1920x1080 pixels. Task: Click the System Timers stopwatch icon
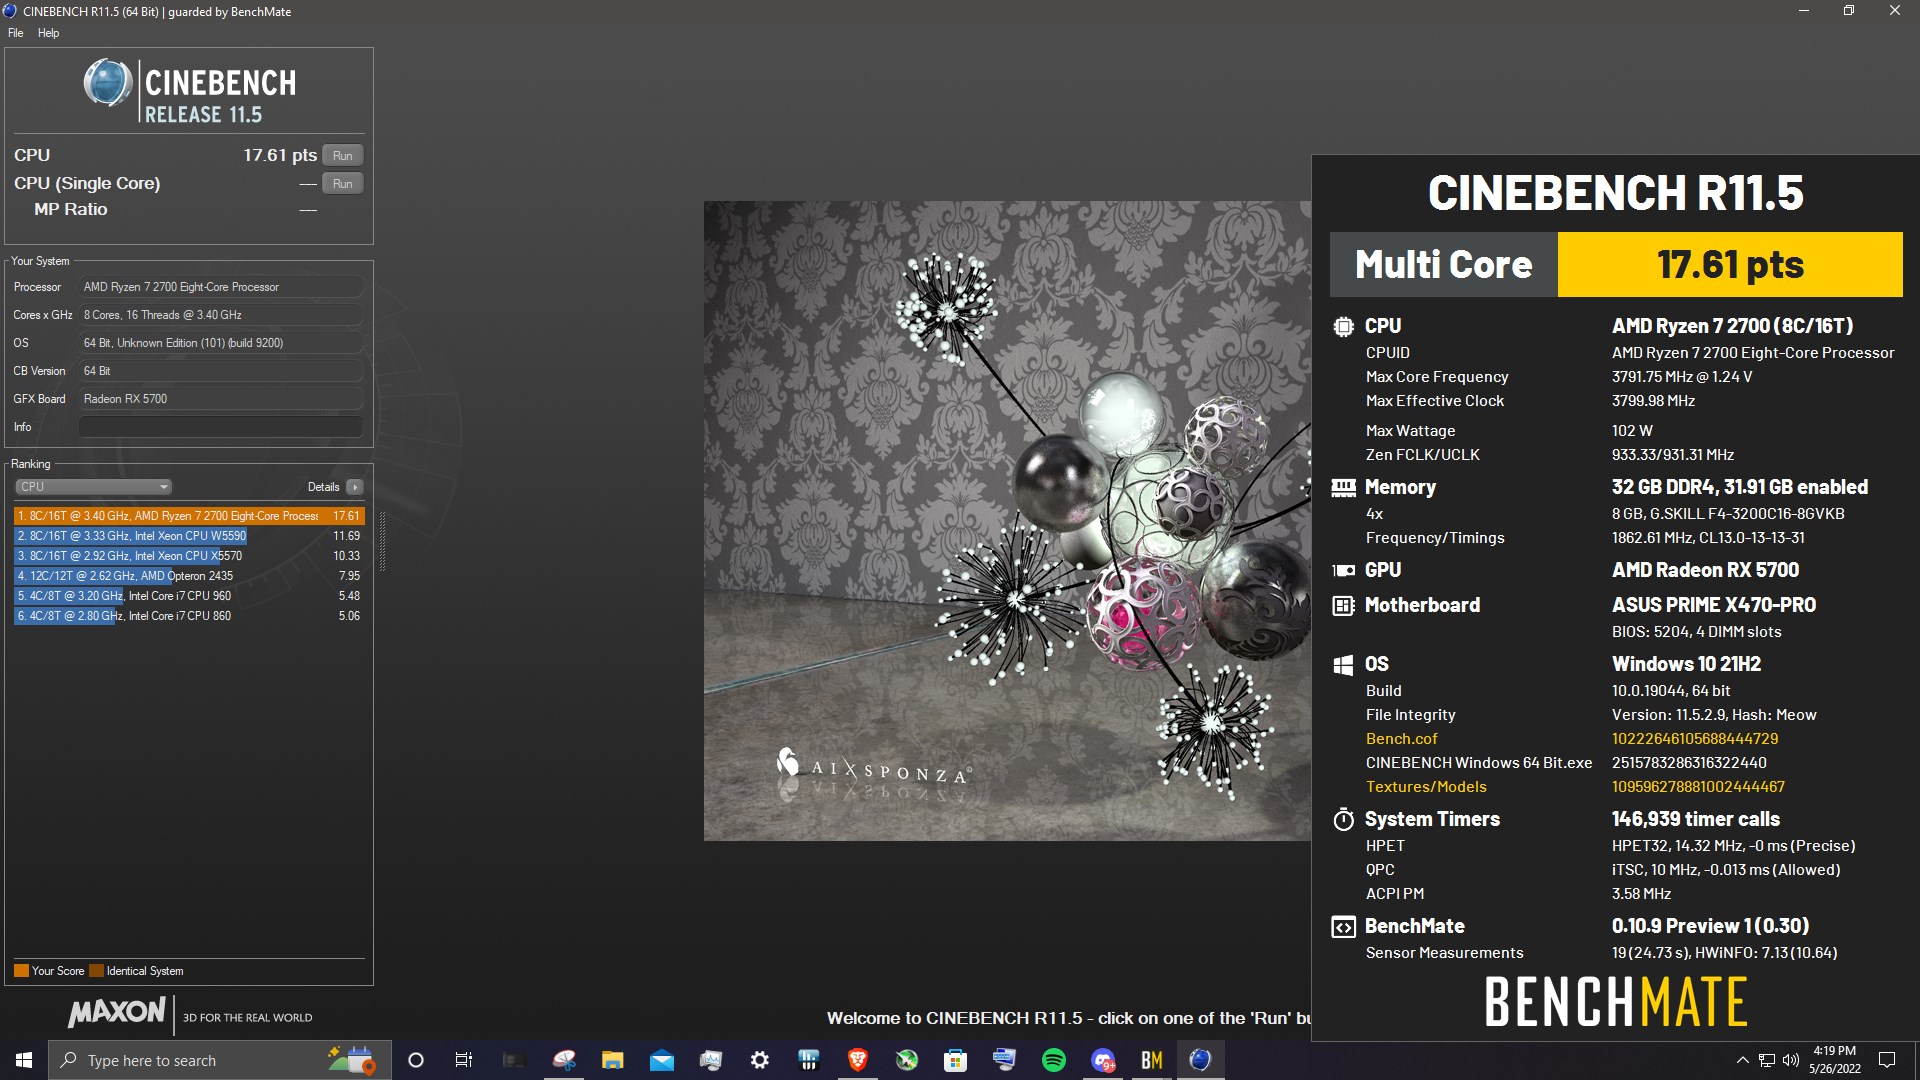click(1343, 819)
